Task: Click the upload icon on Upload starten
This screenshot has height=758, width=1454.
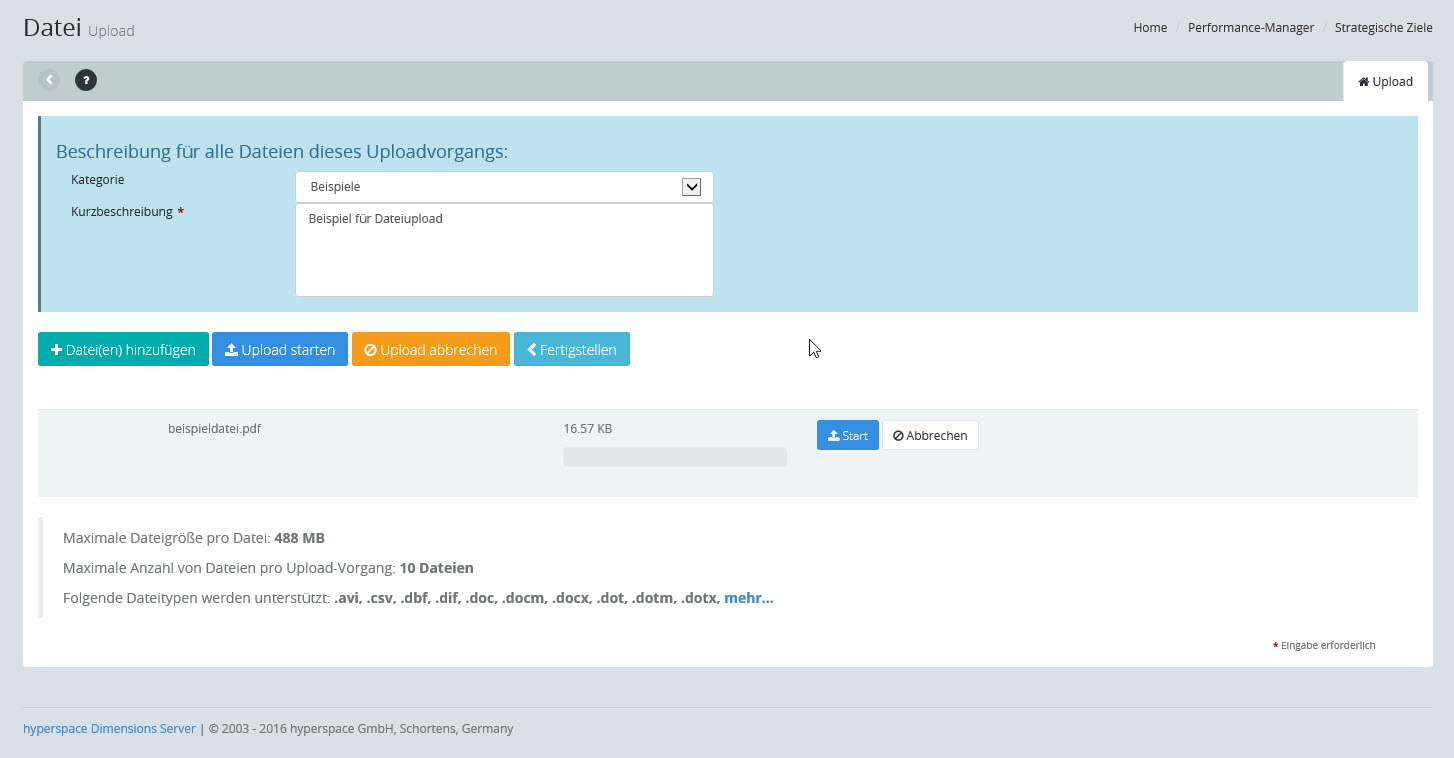Action: tap(231, 350)
